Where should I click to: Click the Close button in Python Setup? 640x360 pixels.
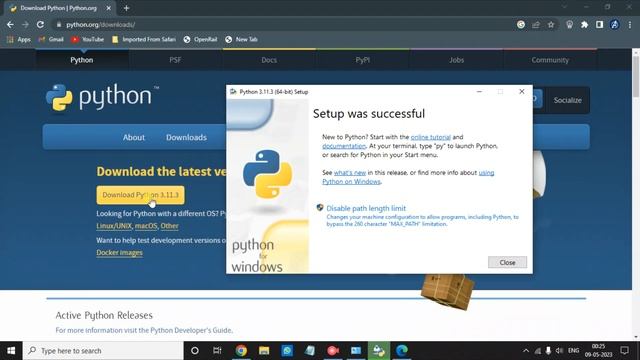[x=507, y=262]
